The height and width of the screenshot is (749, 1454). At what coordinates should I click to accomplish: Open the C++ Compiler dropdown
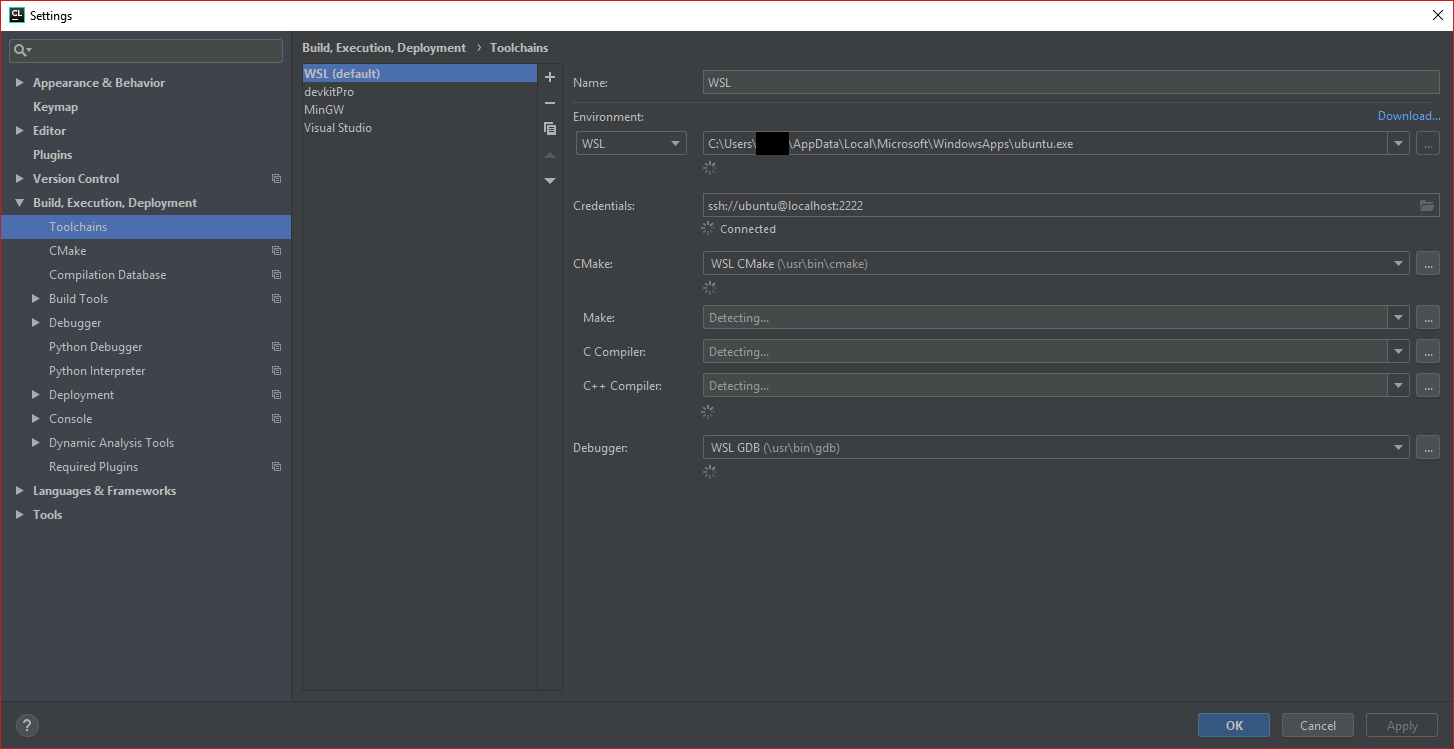point(1398,386)
